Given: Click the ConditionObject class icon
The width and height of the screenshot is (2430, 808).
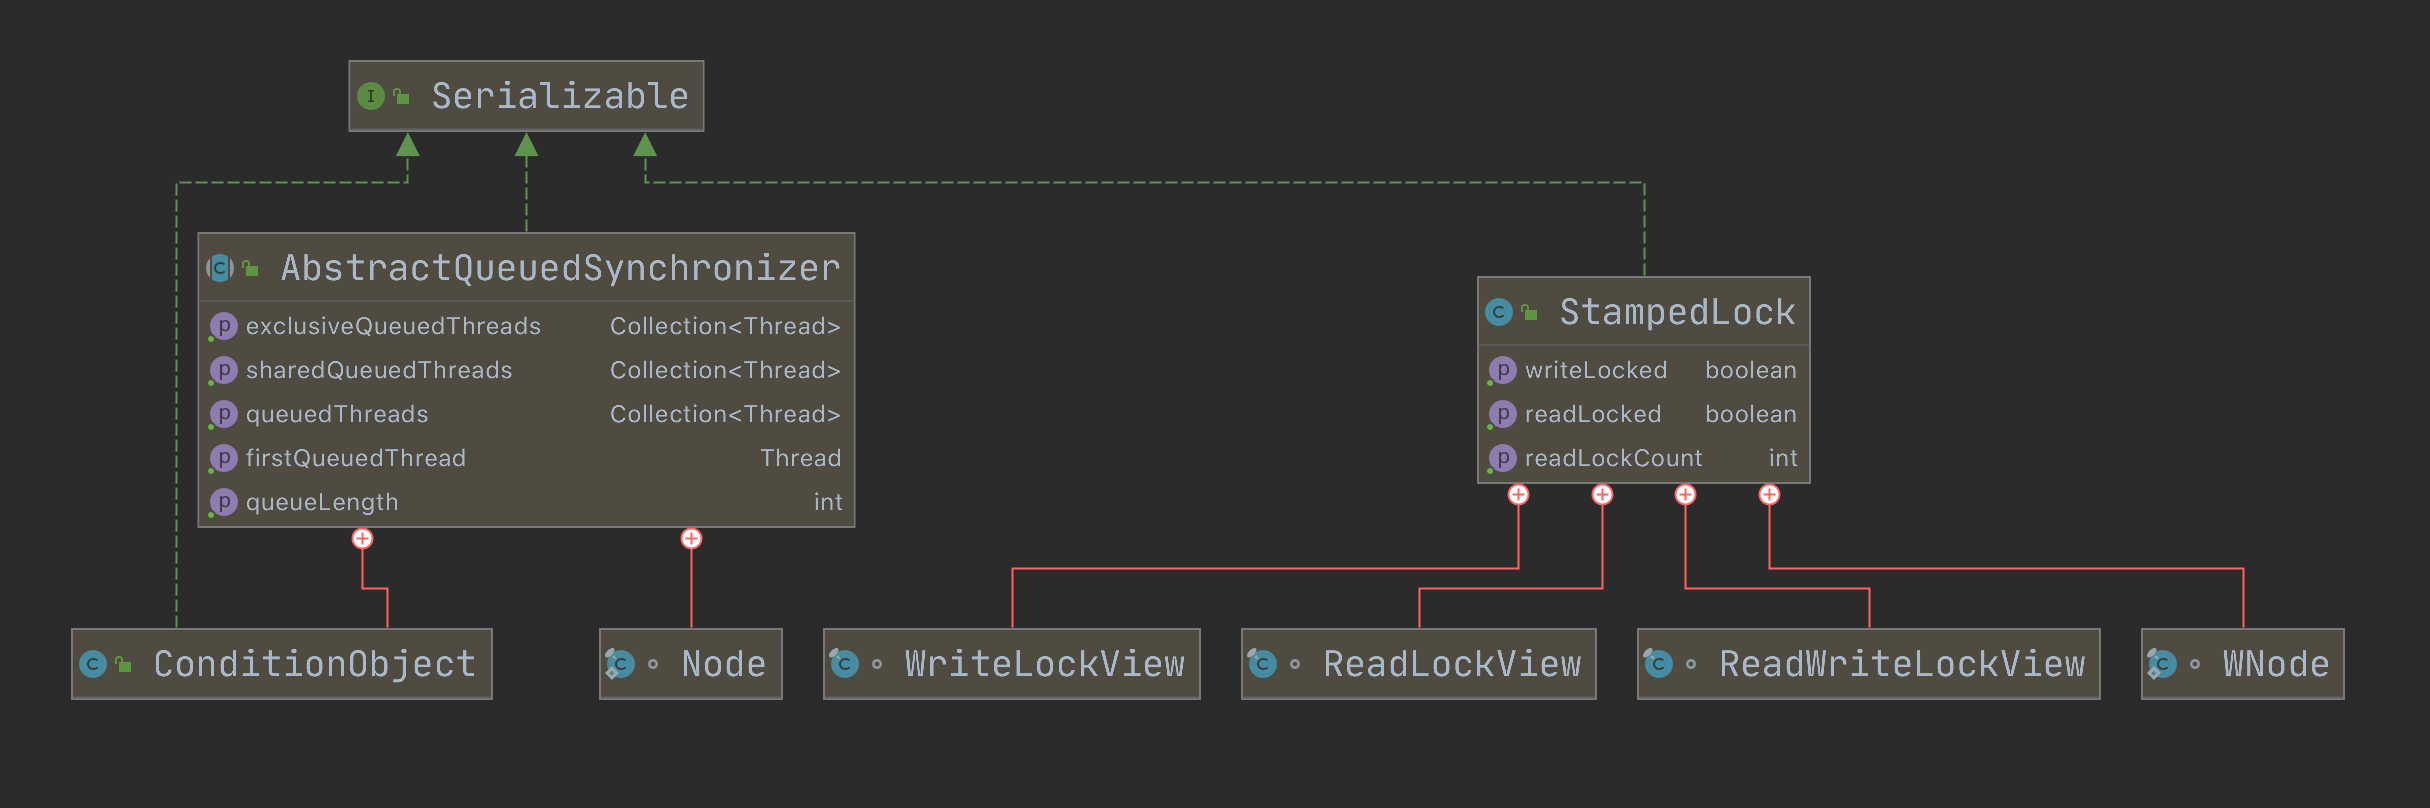Looking at the screenshot, I should [93, 664].
